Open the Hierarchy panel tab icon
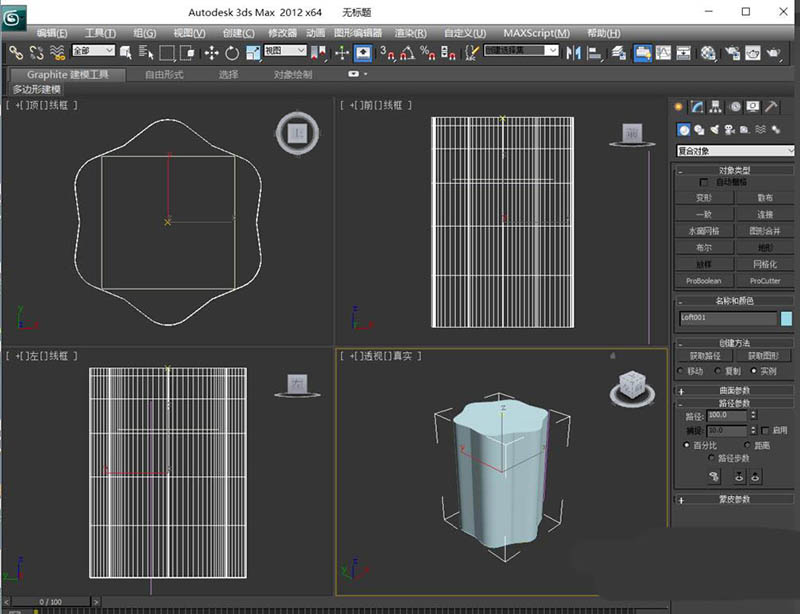 (717, 106)
